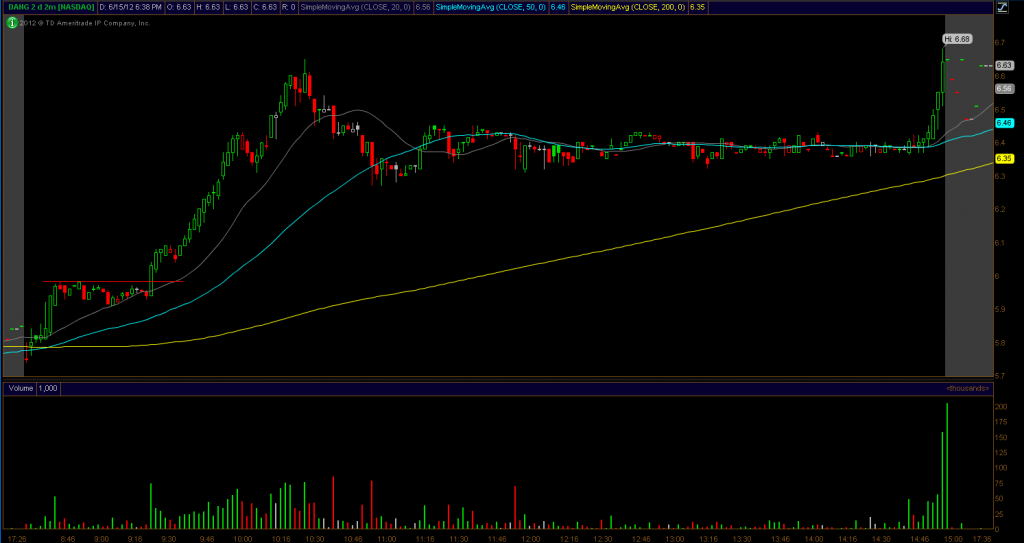Click the gray 6.56 bubble on price axis
This screenshot has width=1024, height=543.
(1004, 88)
